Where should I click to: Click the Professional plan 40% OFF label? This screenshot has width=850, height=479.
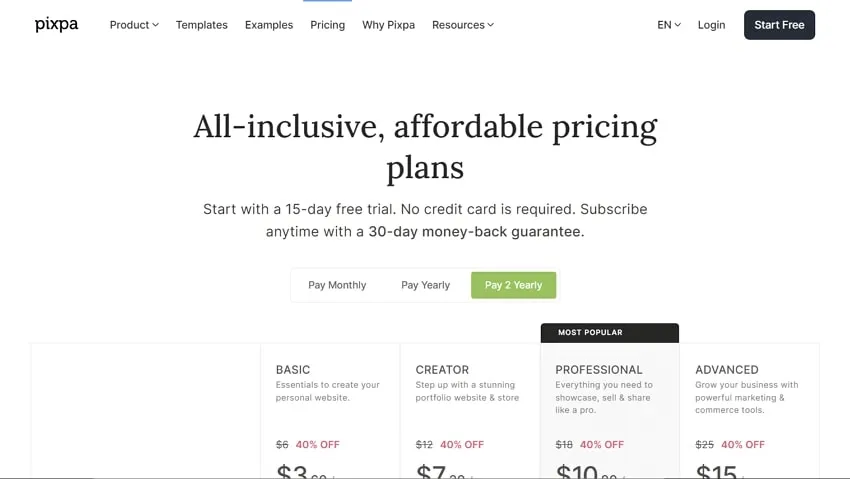tap(602, 445)
